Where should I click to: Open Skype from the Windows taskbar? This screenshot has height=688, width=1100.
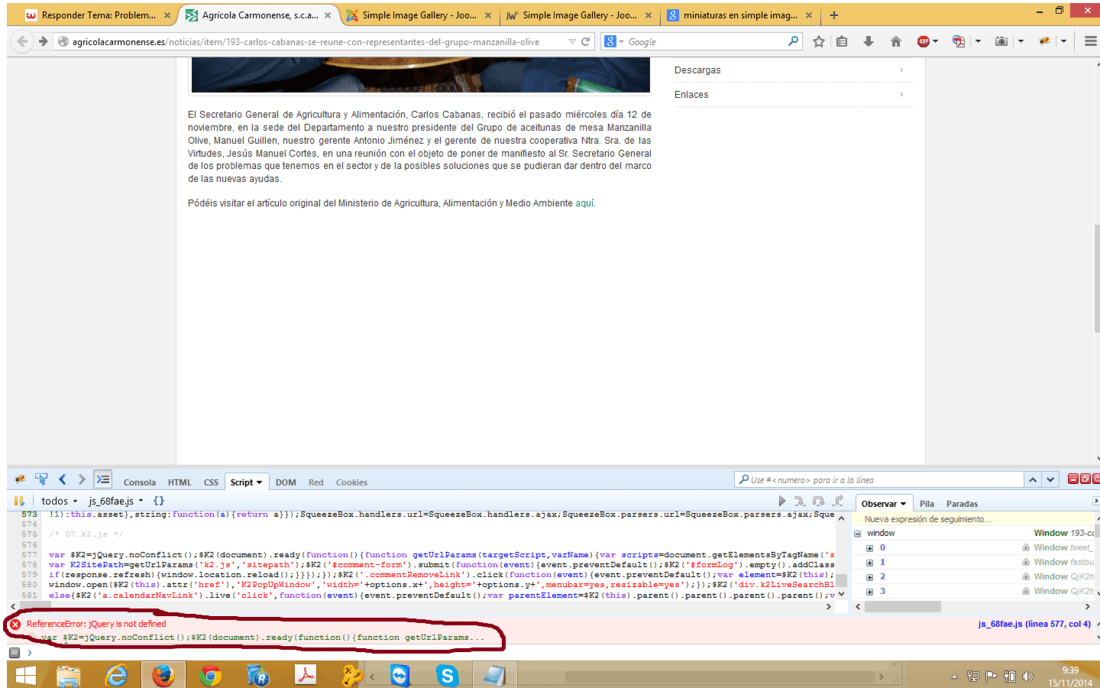pyautogui.click(x=447, y=675)
